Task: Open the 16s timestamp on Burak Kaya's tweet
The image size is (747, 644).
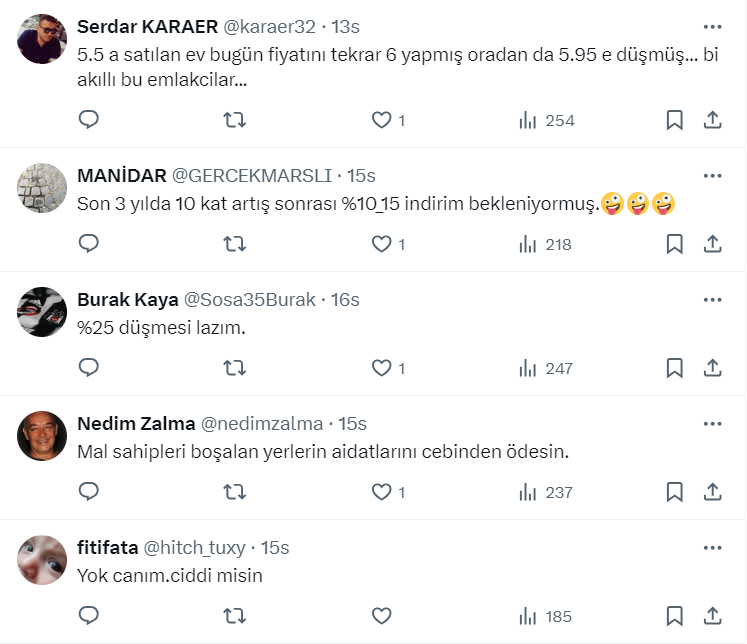Action: (x=345, y=300)
